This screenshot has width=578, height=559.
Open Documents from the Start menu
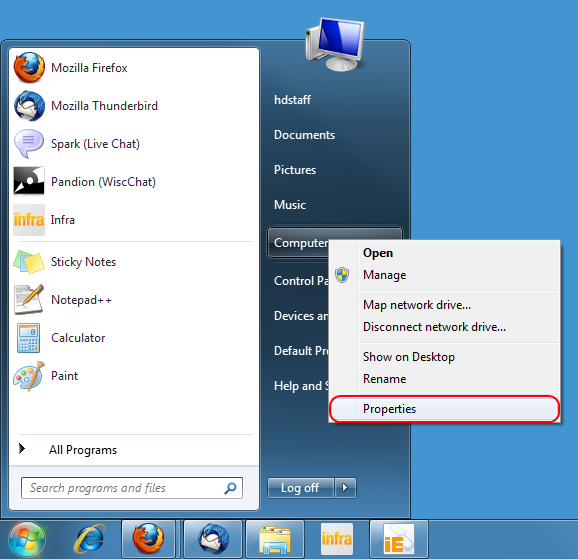304,135
